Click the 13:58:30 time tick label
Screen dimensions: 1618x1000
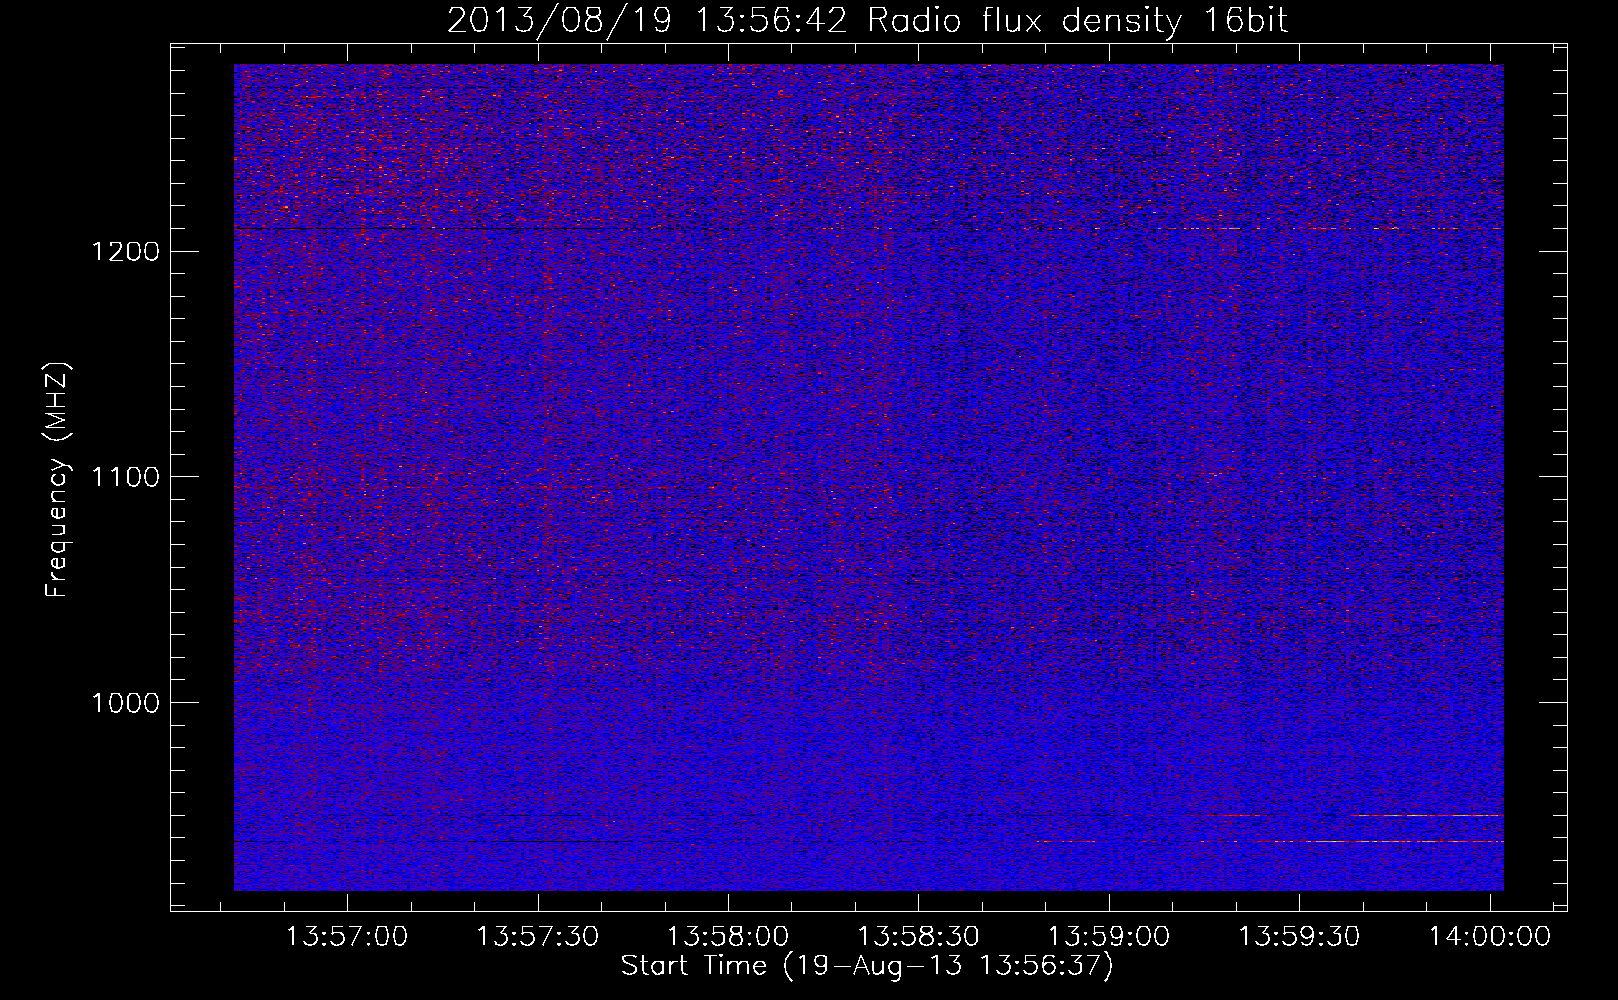point(919,937)
